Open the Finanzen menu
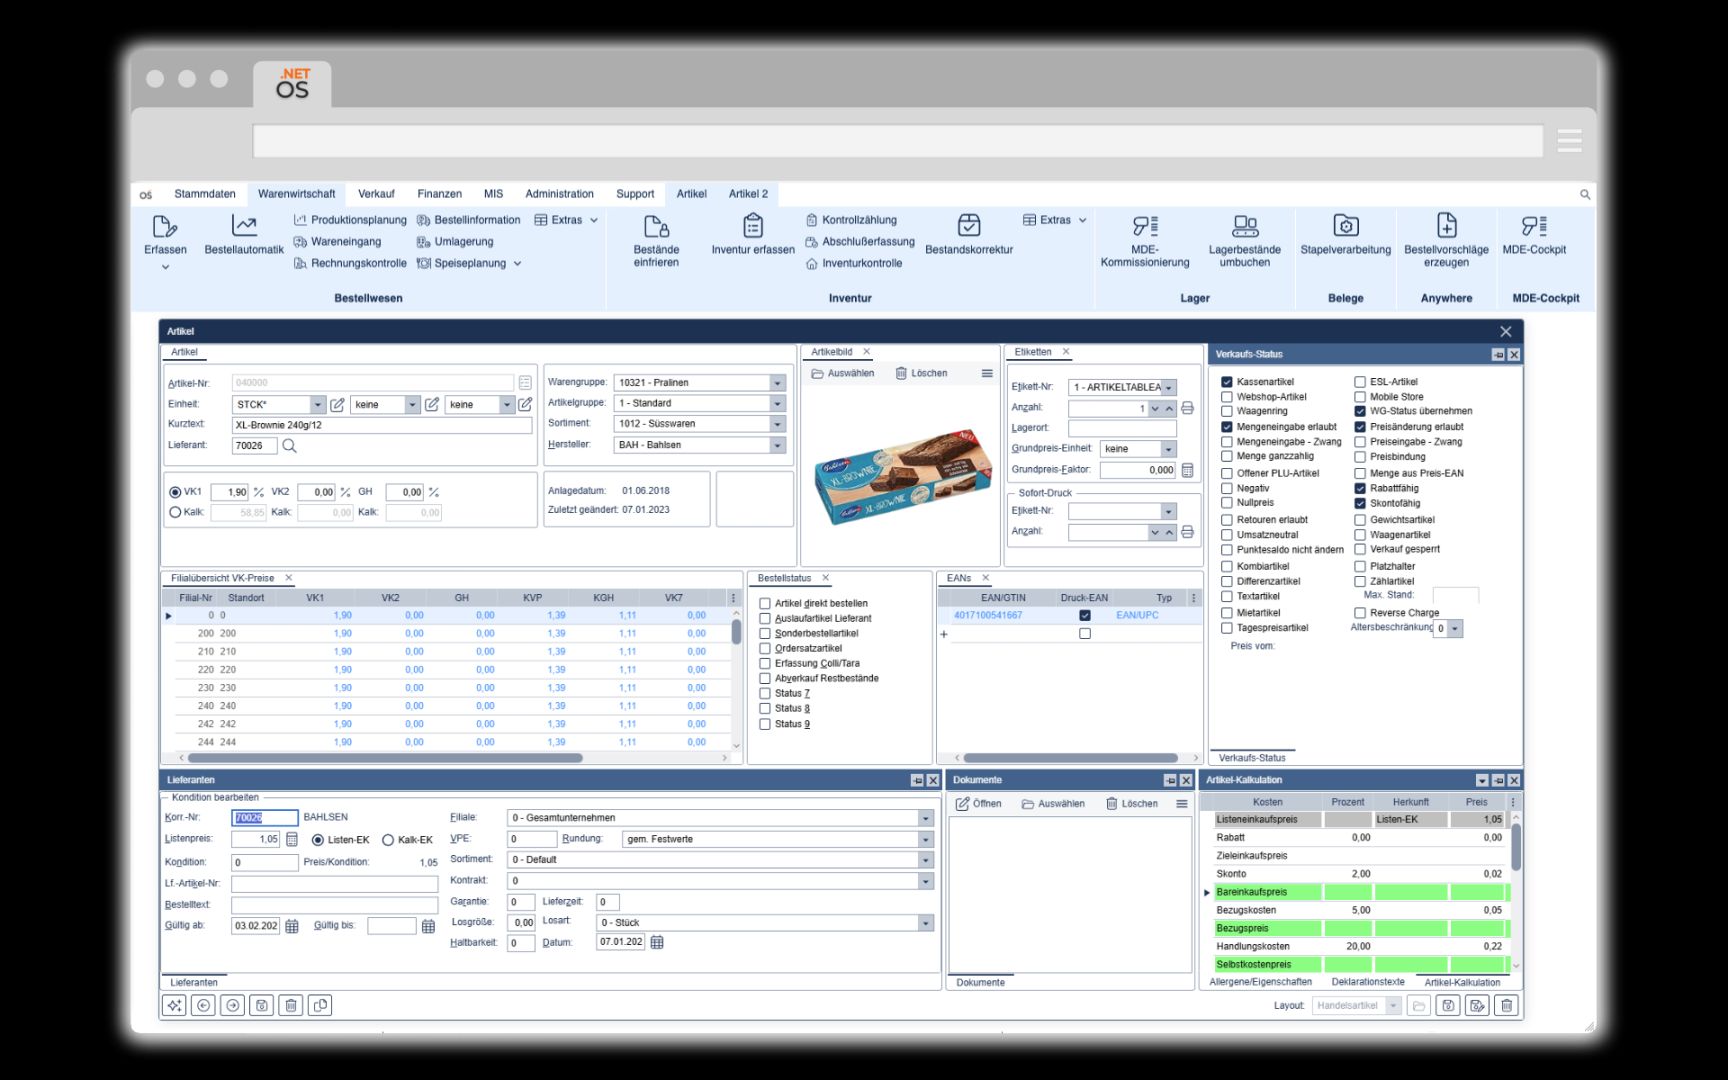The height and width of the screenshot is (1080, 1728). 440,193
